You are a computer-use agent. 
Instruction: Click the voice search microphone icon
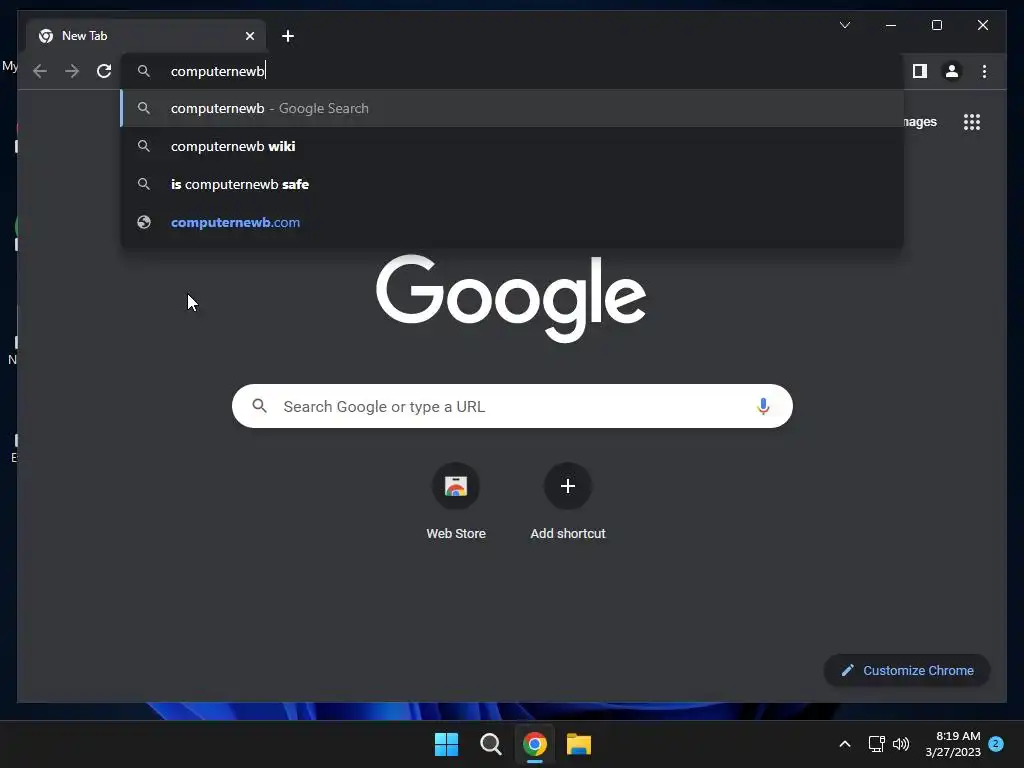tap(763, 406)
